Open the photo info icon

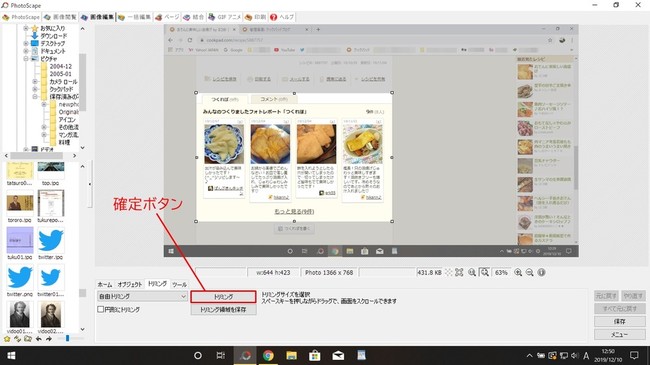541,273
